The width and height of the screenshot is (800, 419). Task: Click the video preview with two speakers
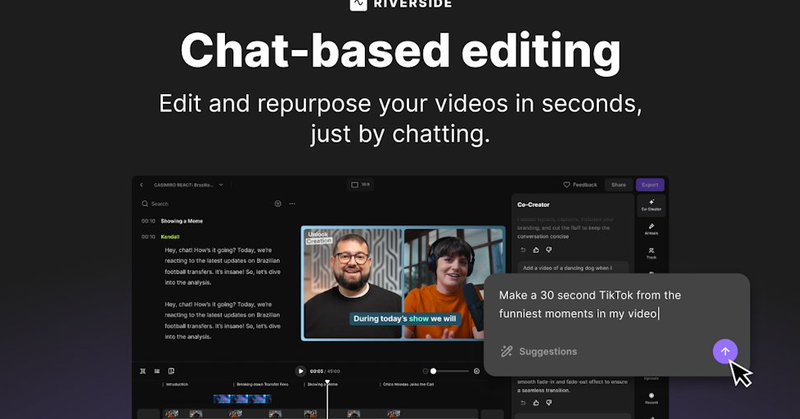point(403,283)
